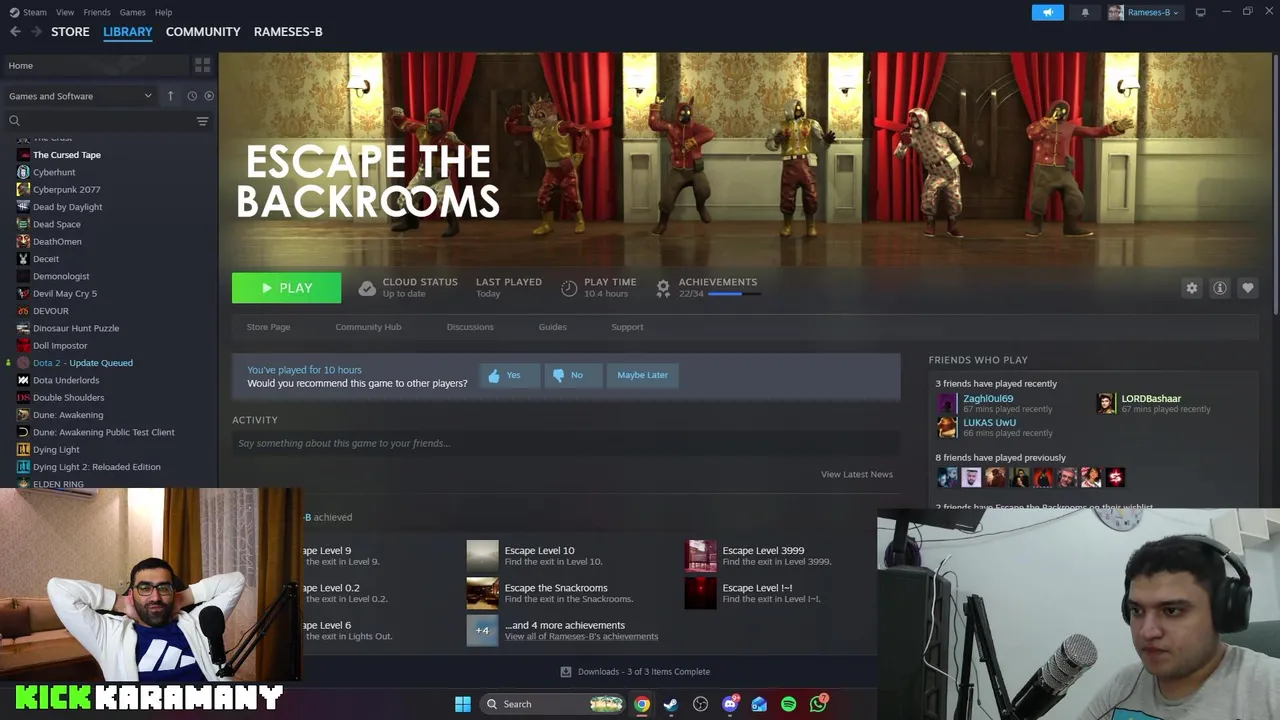This screenshot has width=1280, height=720.
Task: Select Dying Light 2: Reloaded Edition
Action: click(96, 467)
